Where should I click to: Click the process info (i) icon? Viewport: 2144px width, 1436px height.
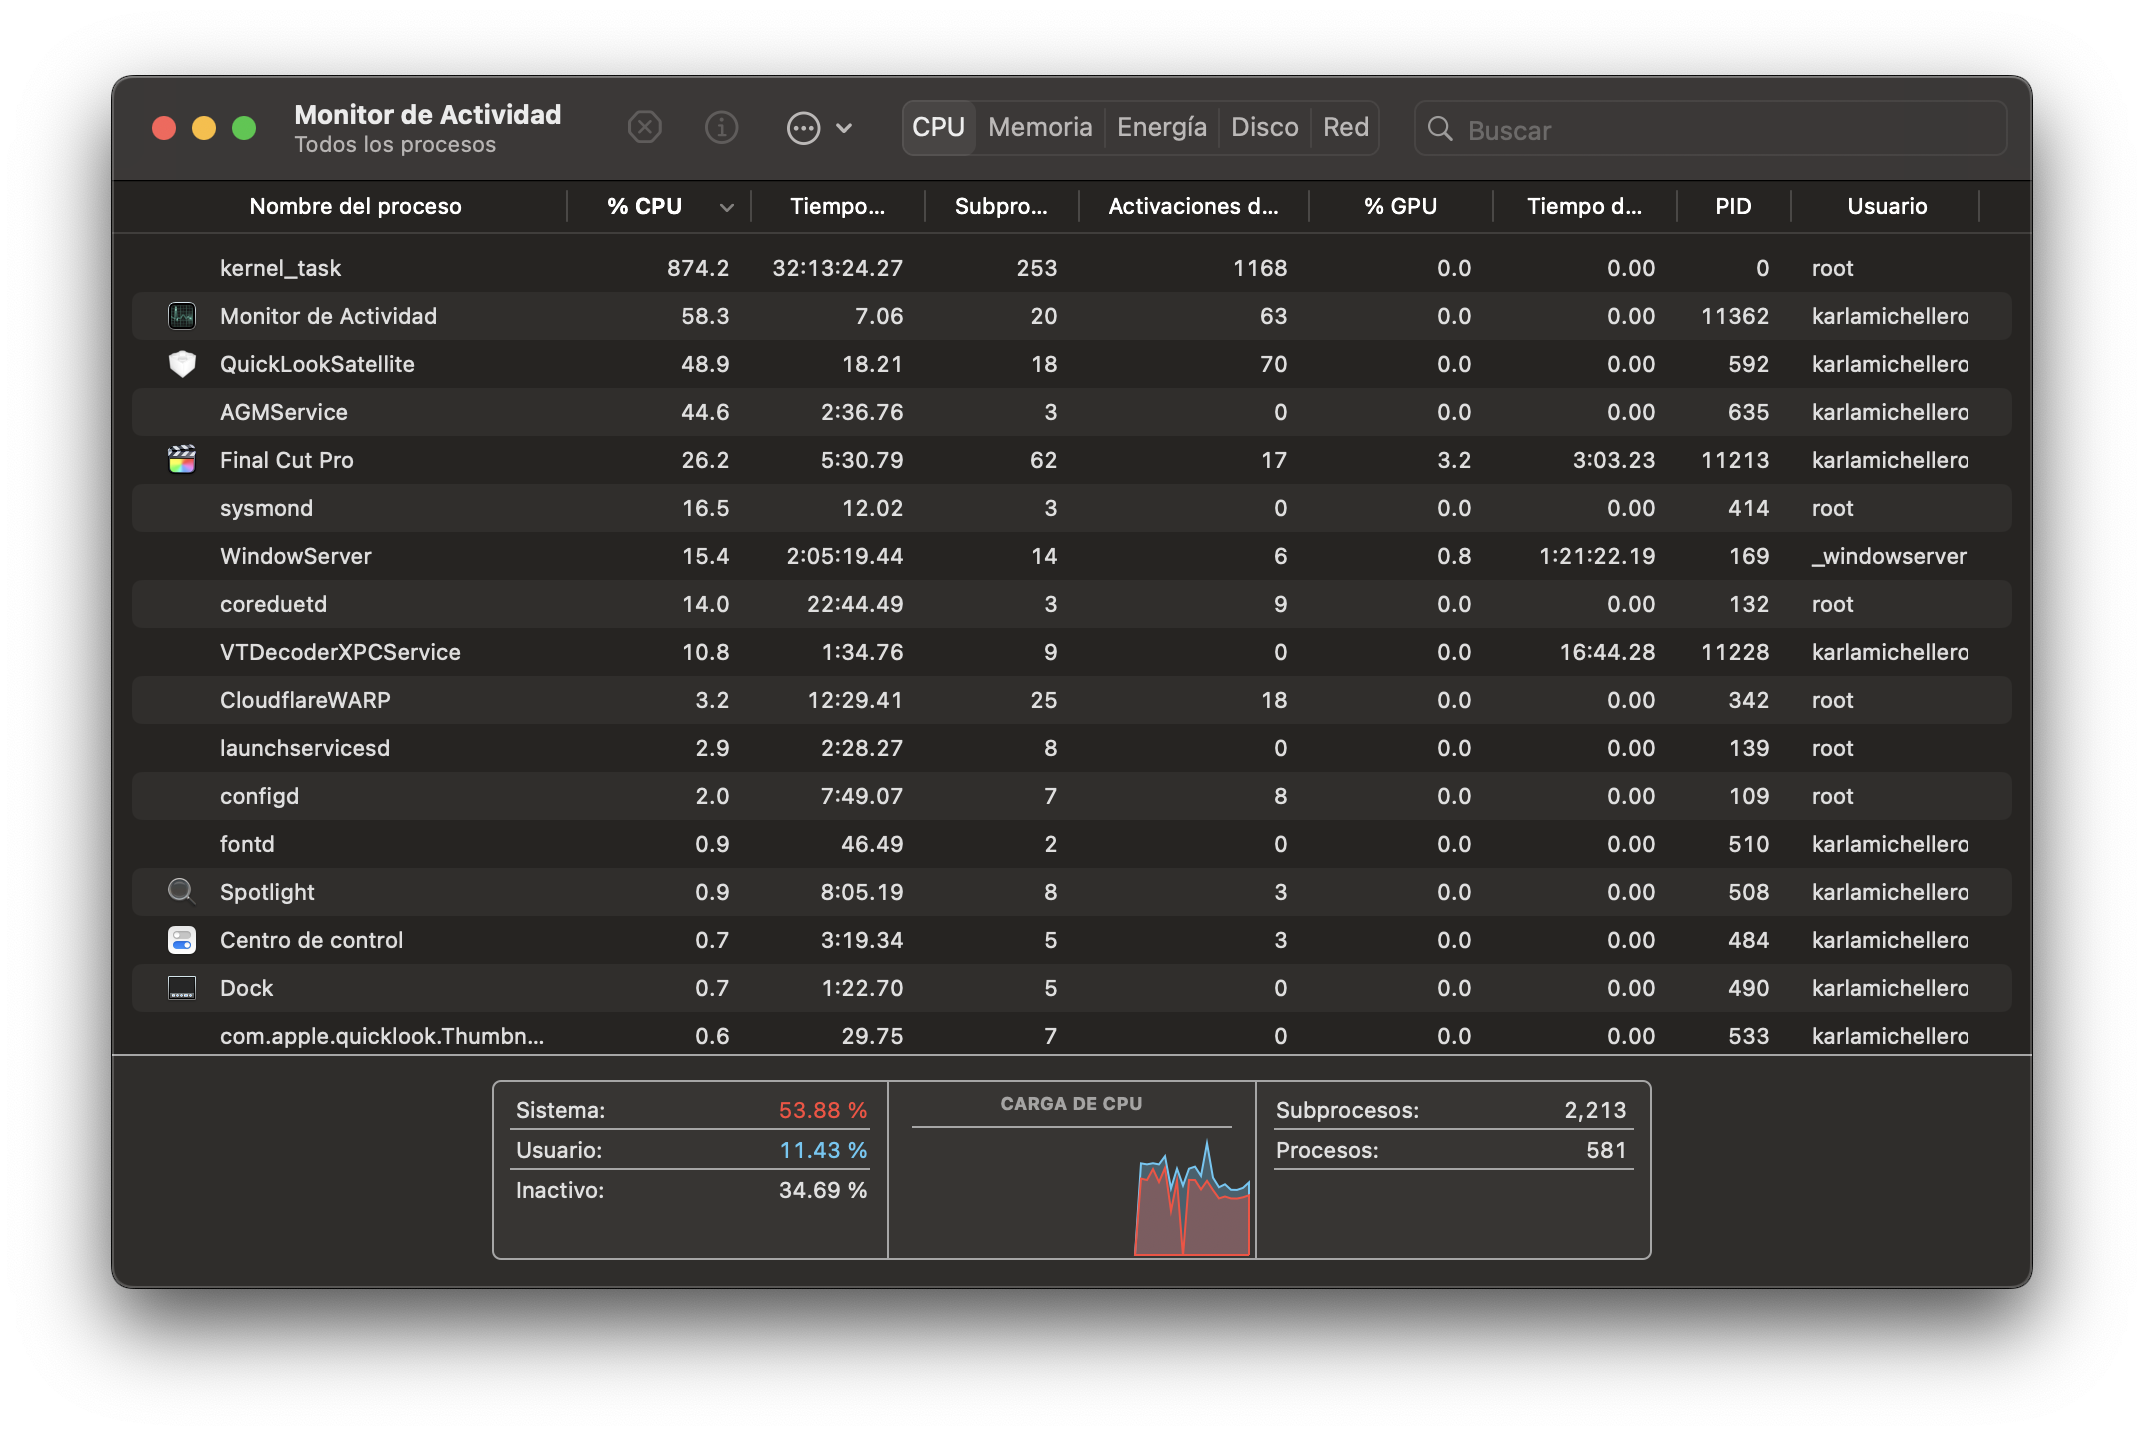[x=721, y=128]
